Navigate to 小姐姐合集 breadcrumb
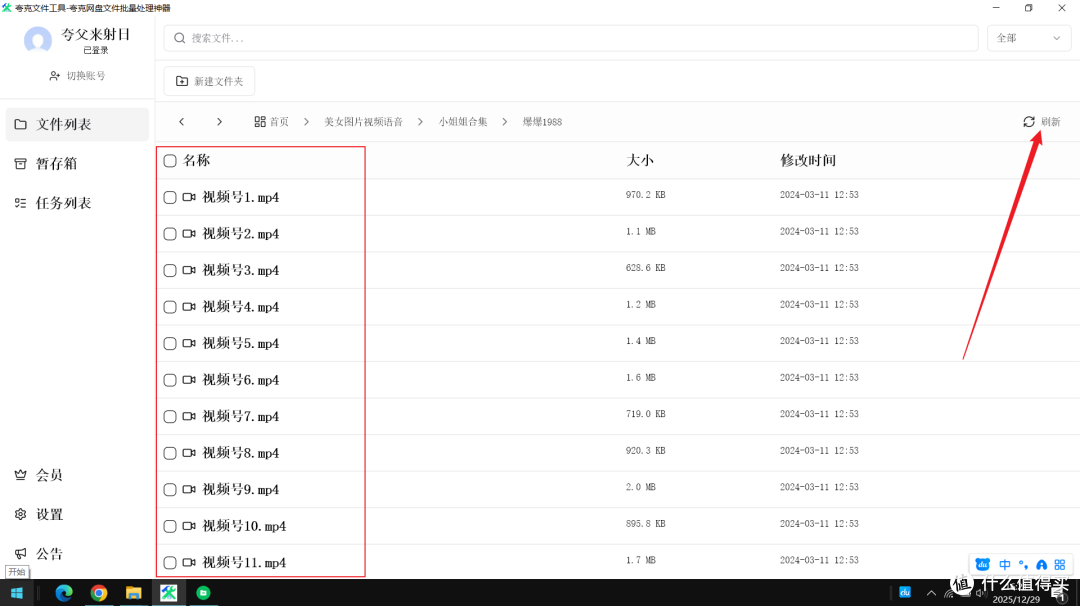The height and width of the screenshot is (606, 1080). click(463, 122)
